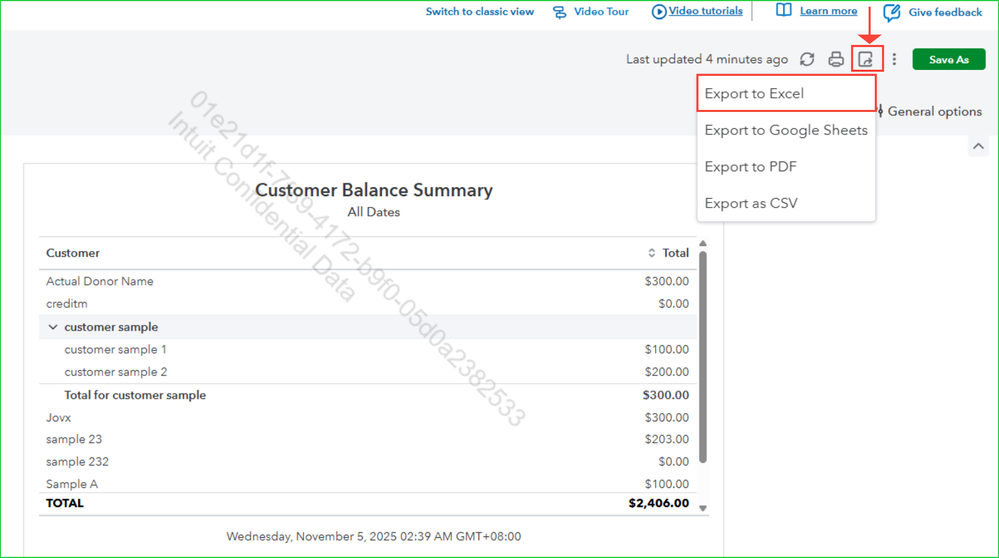Screen dimensions: 999x558
Task: Click the Total column header
Action: [675, 253]
